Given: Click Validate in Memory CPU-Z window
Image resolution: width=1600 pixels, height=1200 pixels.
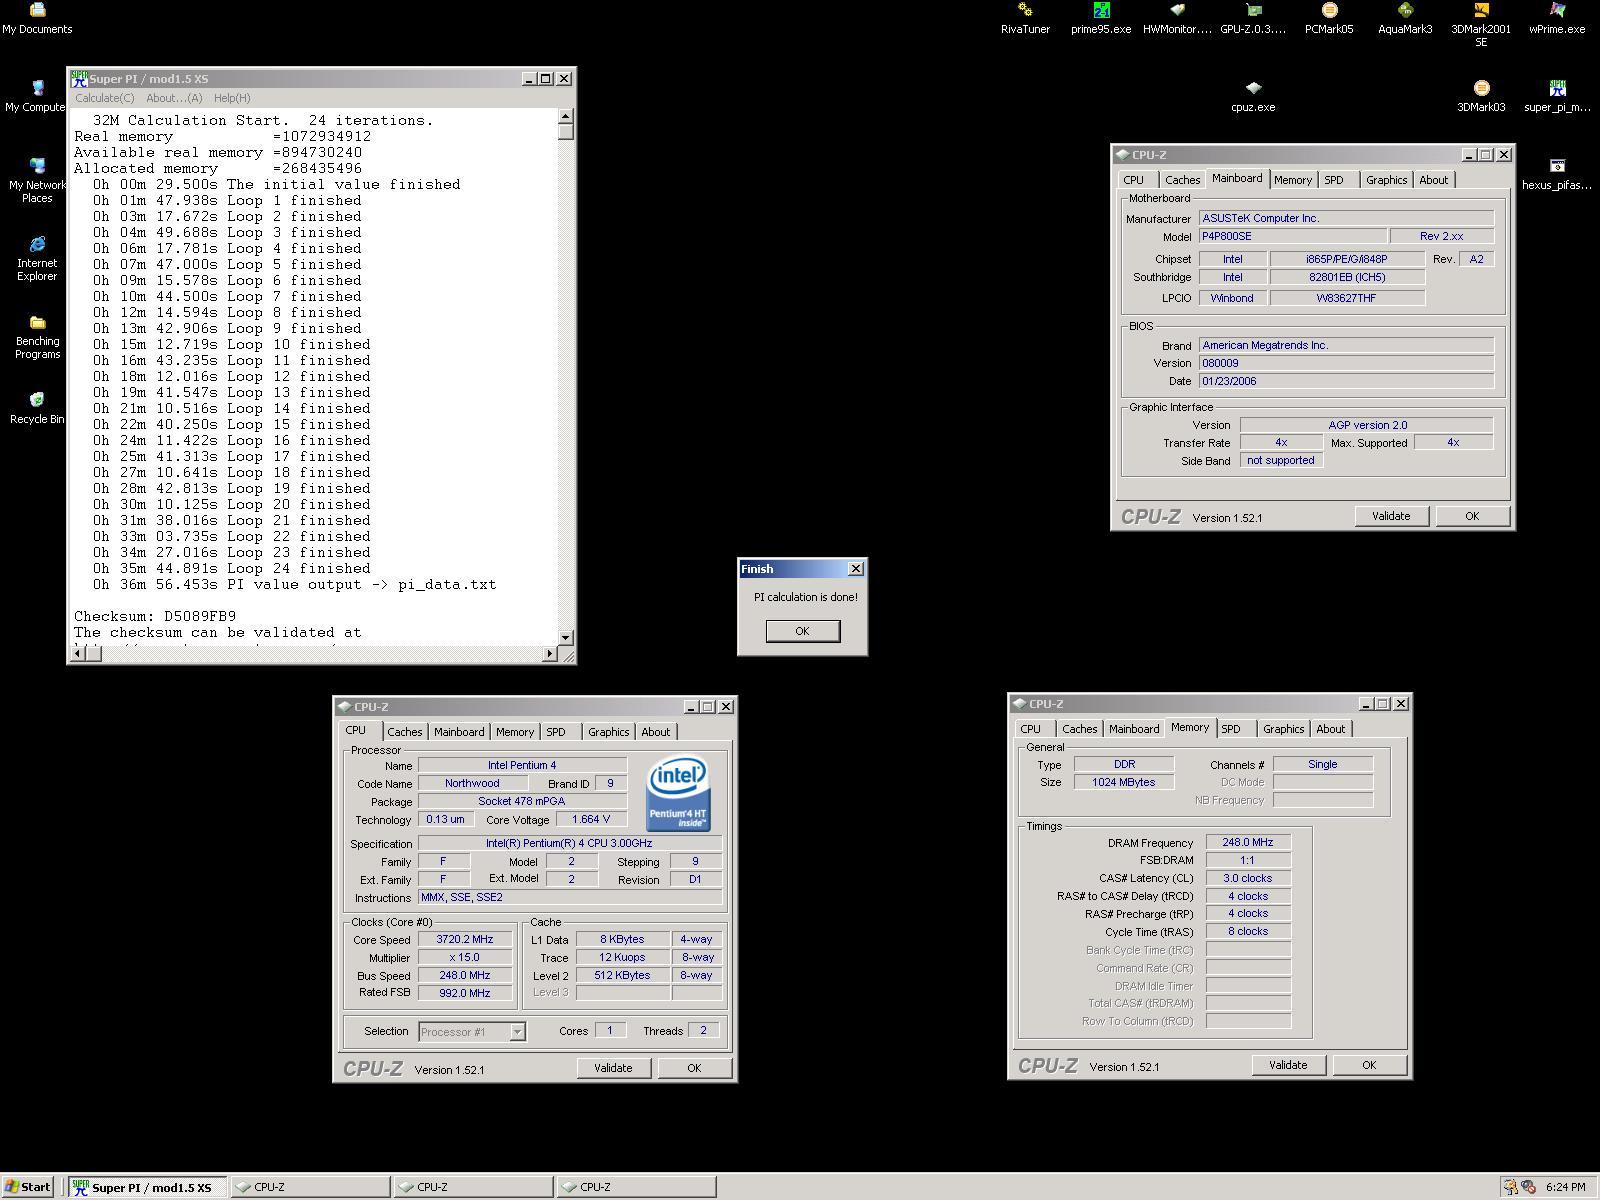Looking at the screenshot, I should point(1288,1065).
